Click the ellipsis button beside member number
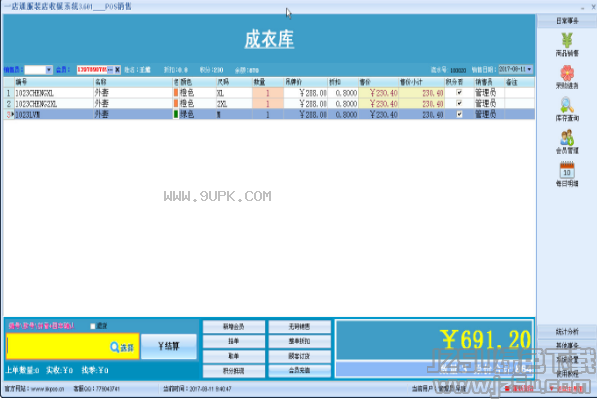The height and width of the screenshot is (399, 597). tap(110, 70)
